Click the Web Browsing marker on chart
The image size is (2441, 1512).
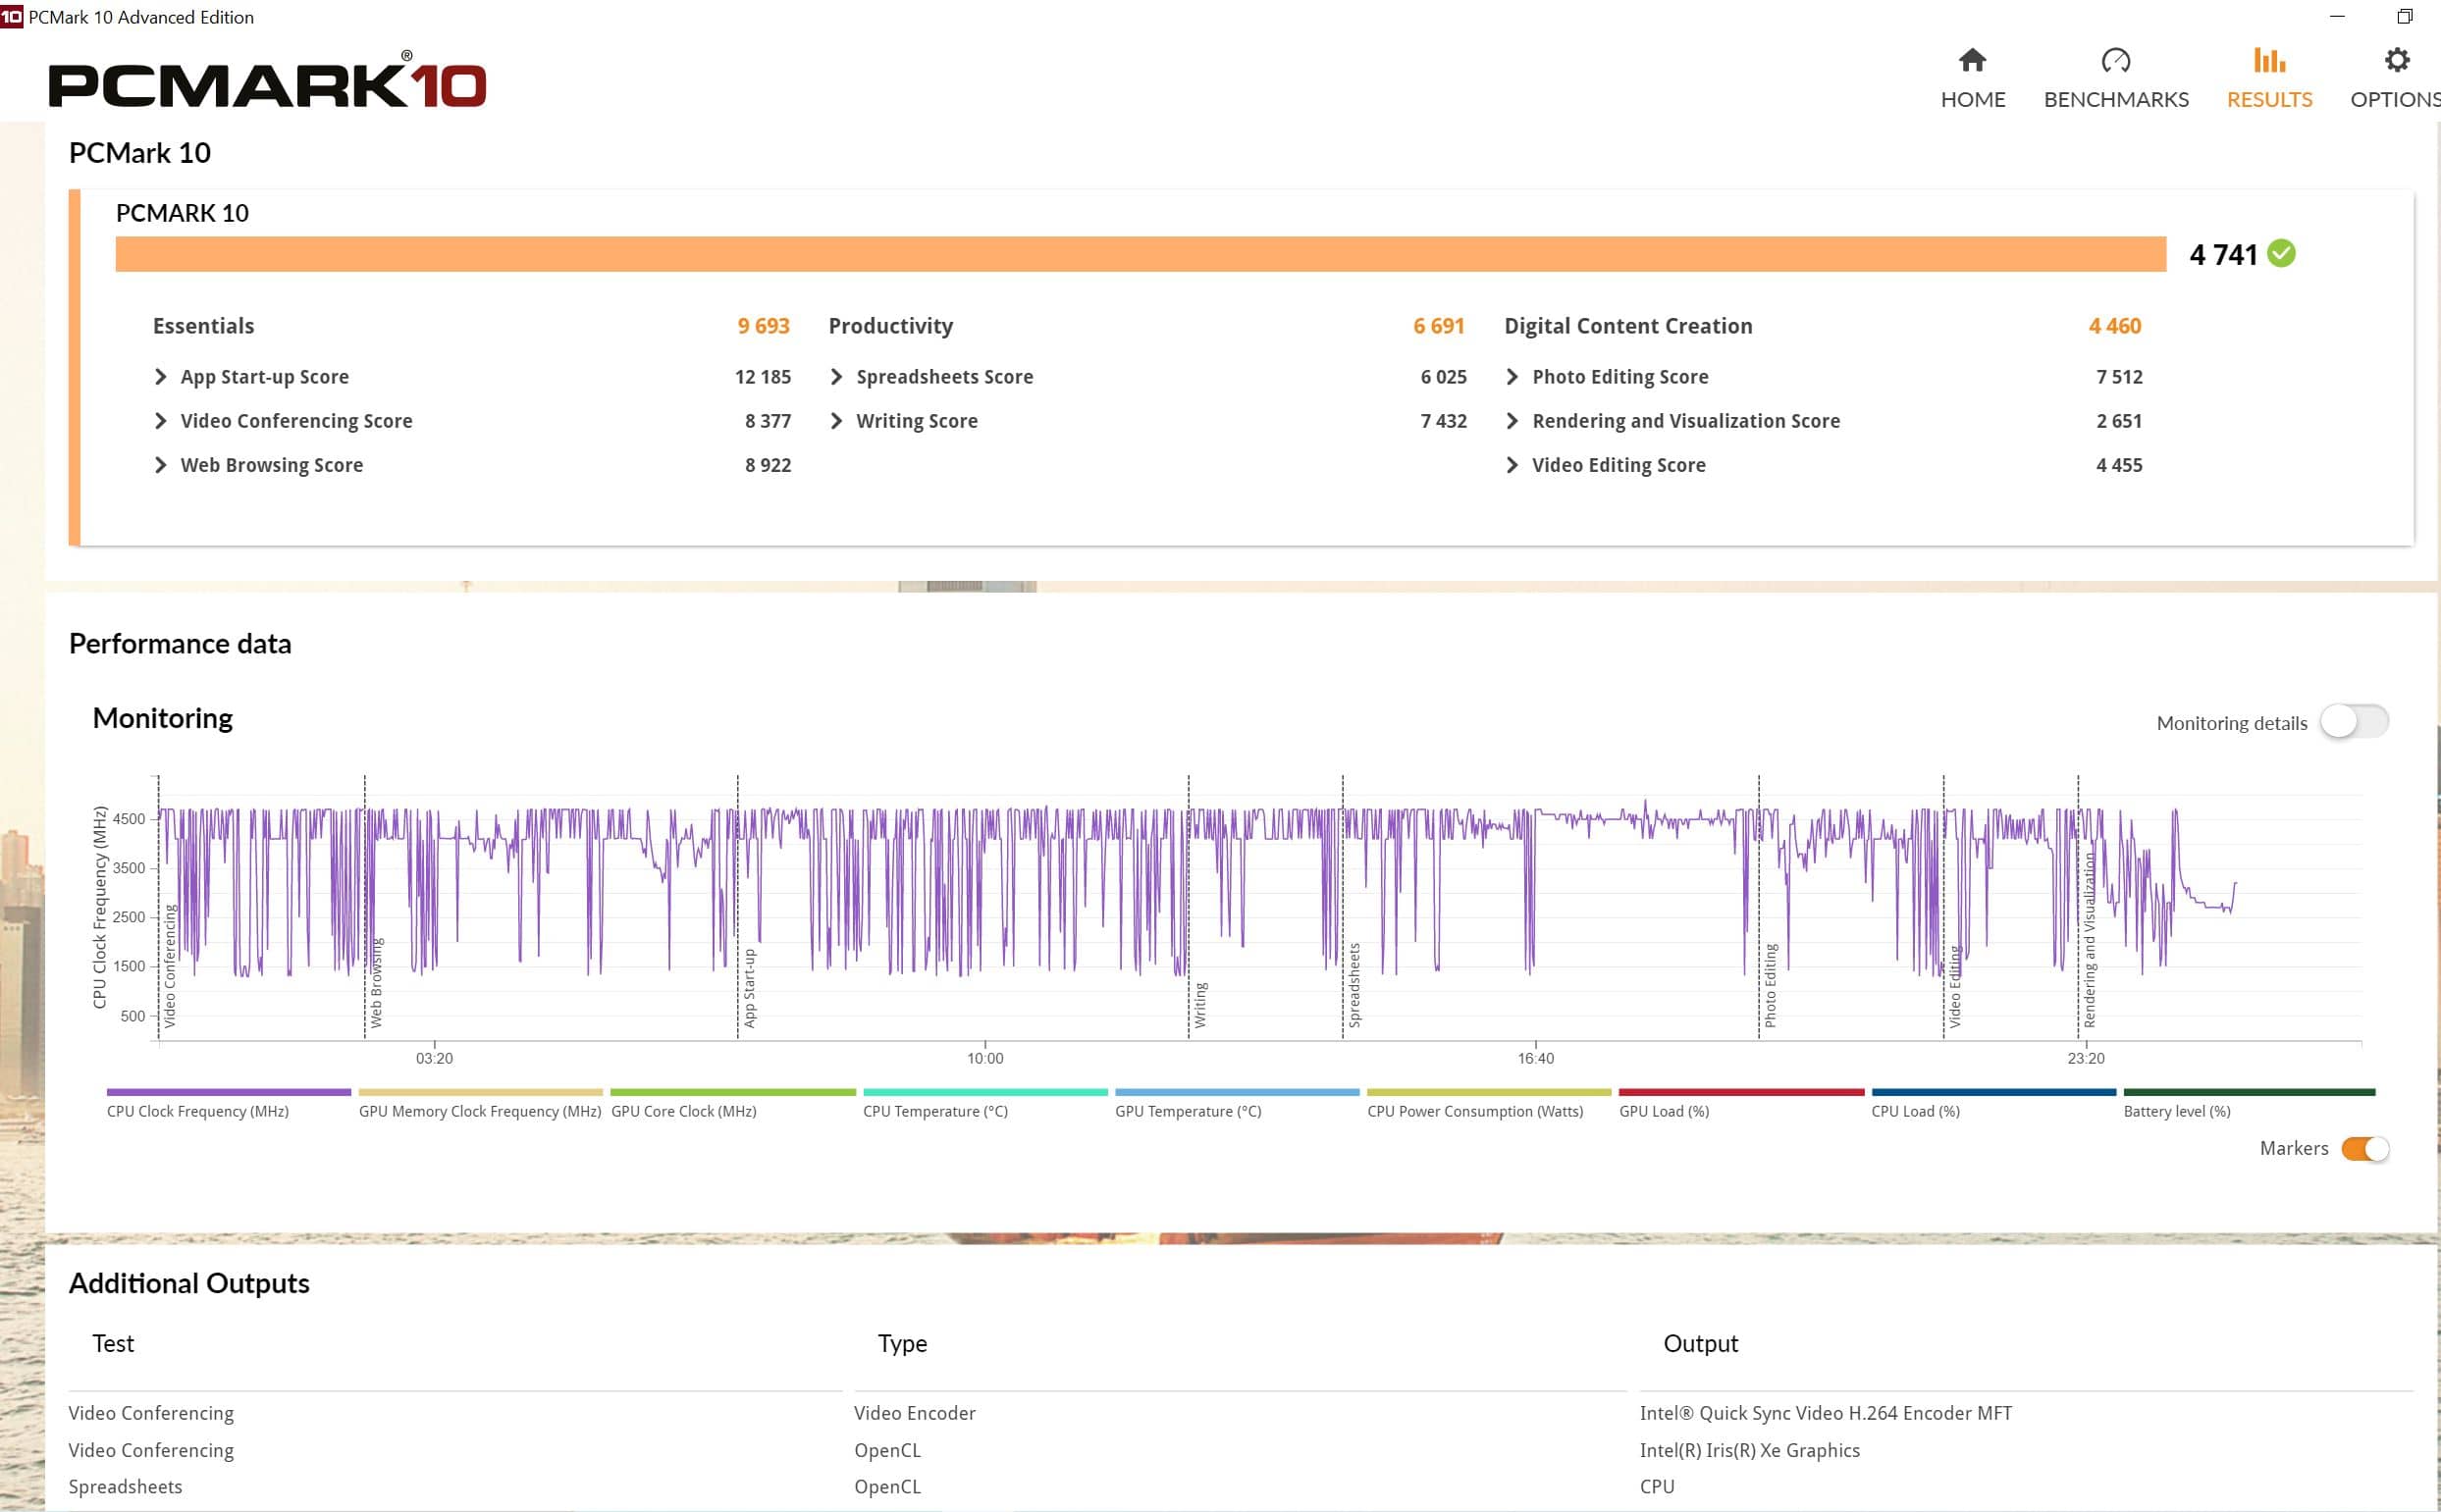click(x=376, y=982)
